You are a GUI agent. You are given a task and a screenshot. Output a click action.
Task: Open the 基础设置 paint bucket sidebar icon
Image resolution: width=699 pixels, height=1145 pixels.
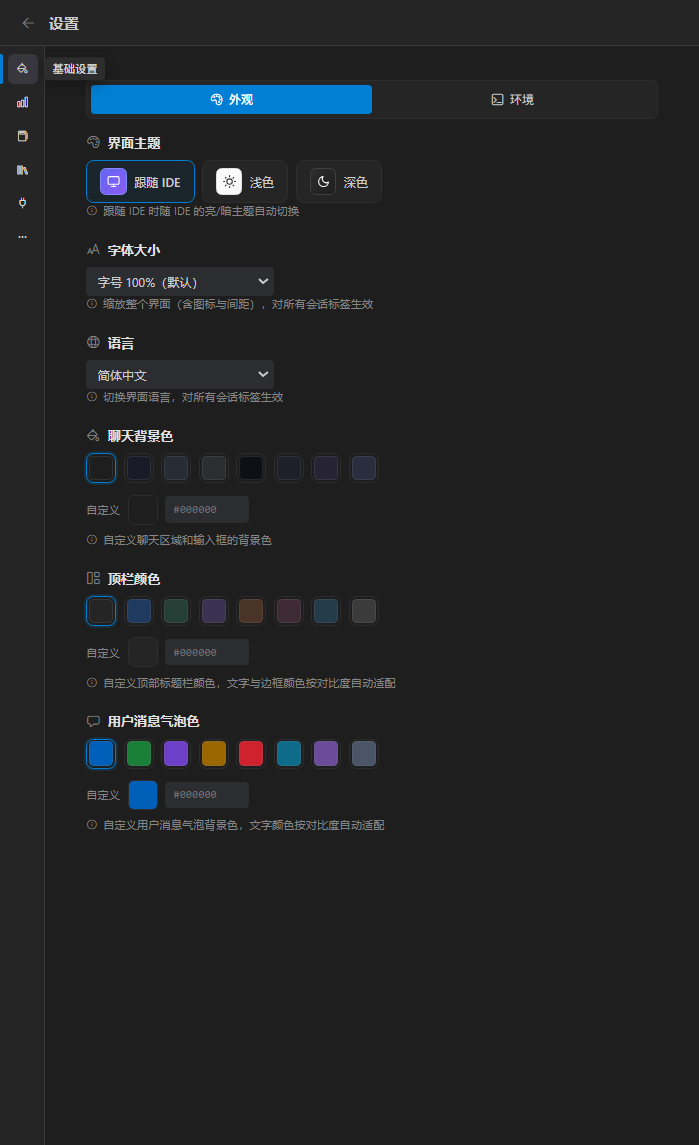(23, 69)
